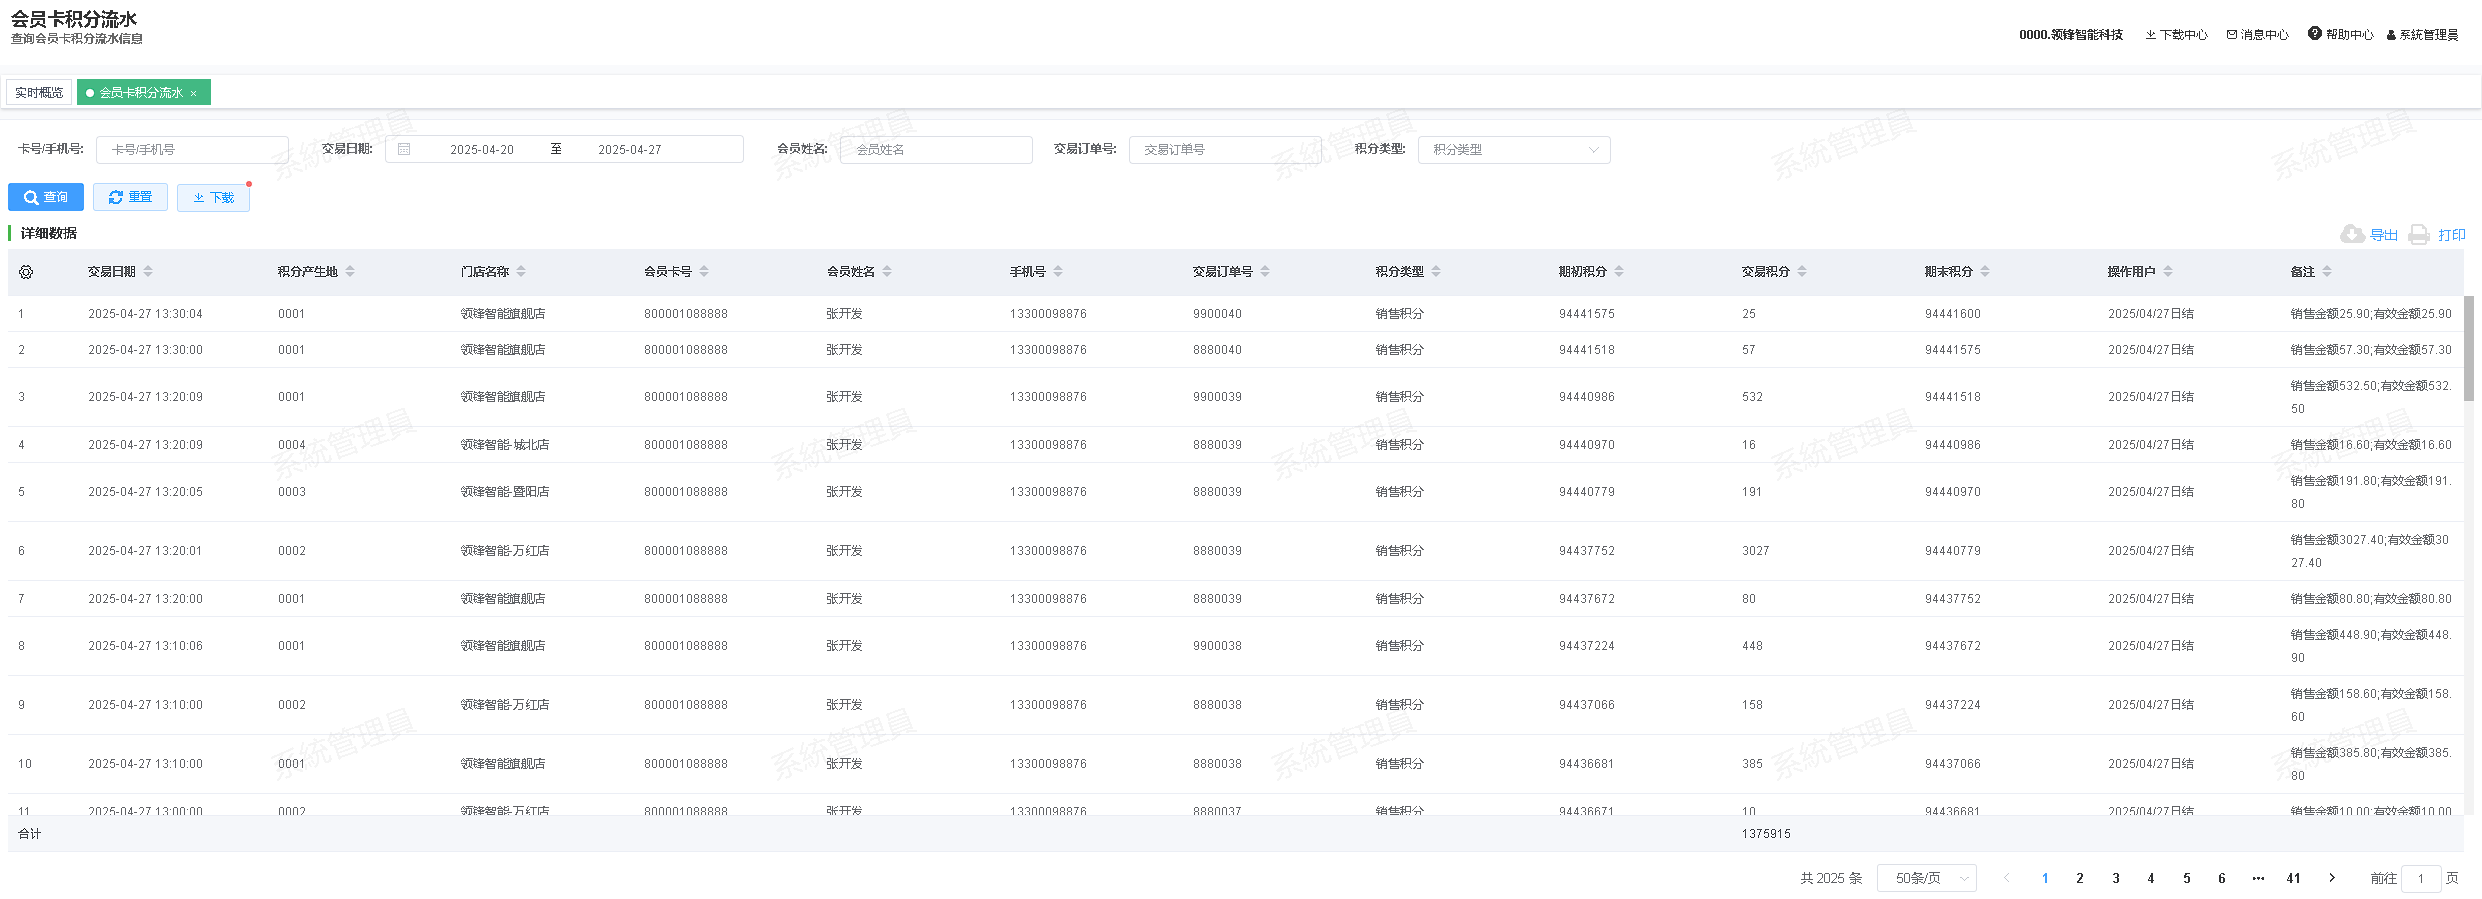2482x899 pixels.
Task: Click the 重置 reset button
Action: (130, 197)
